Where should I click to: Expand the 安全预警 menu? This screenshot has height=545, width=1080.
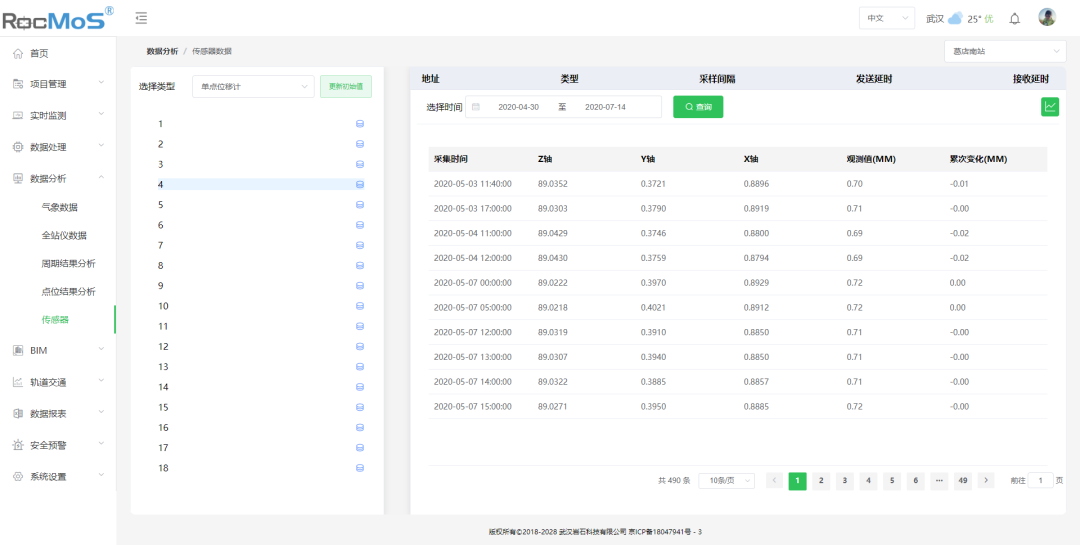pyautogui.click(x=58, y=445)
